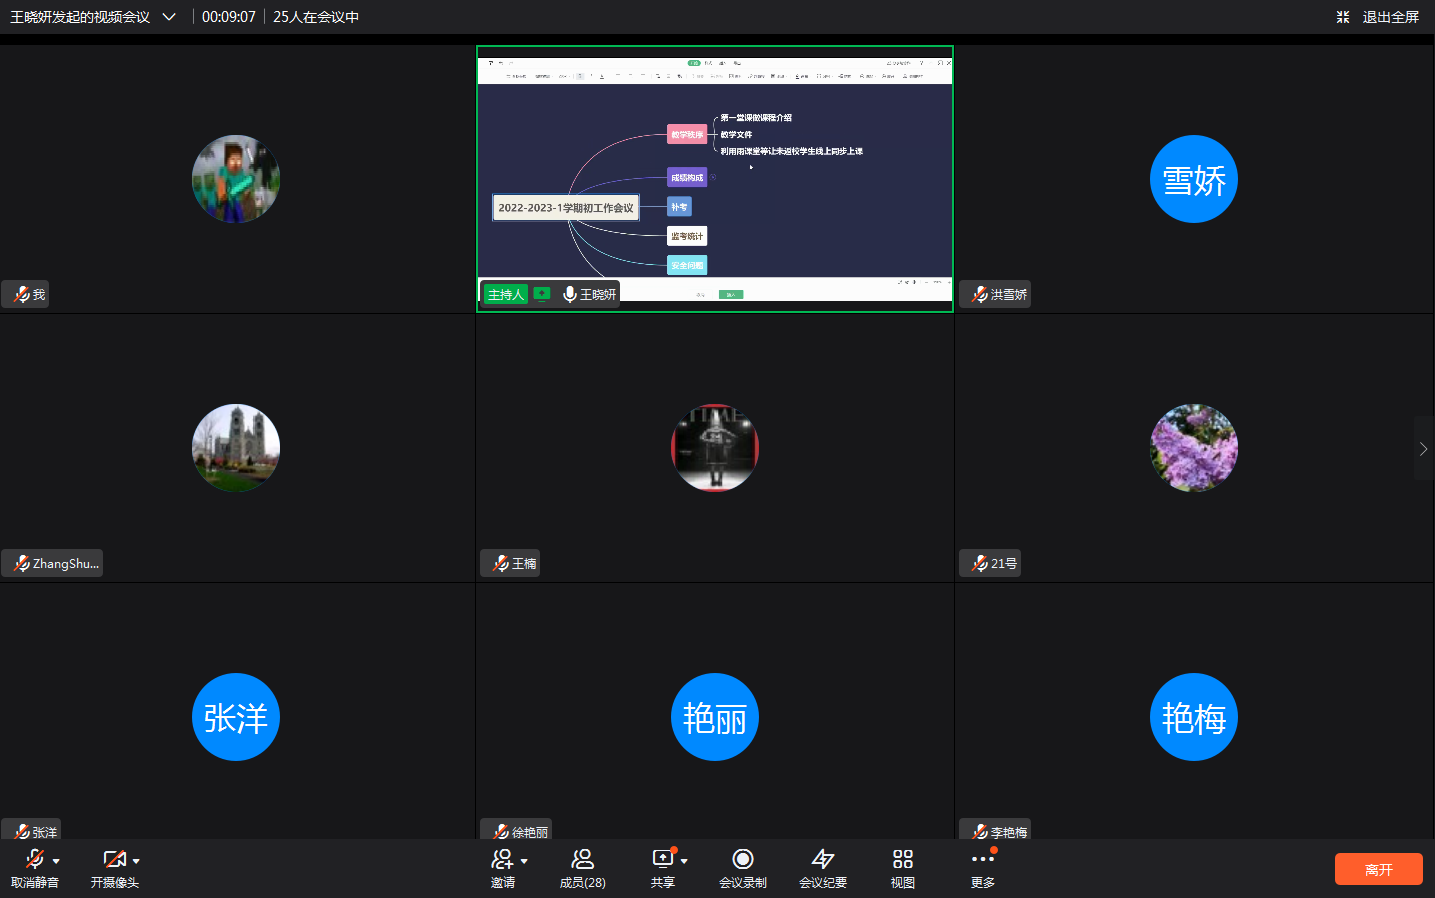This screenshot has width=1435, height=898.
Task: Expand share options arrow beside 共享
Action: point(684,861)
